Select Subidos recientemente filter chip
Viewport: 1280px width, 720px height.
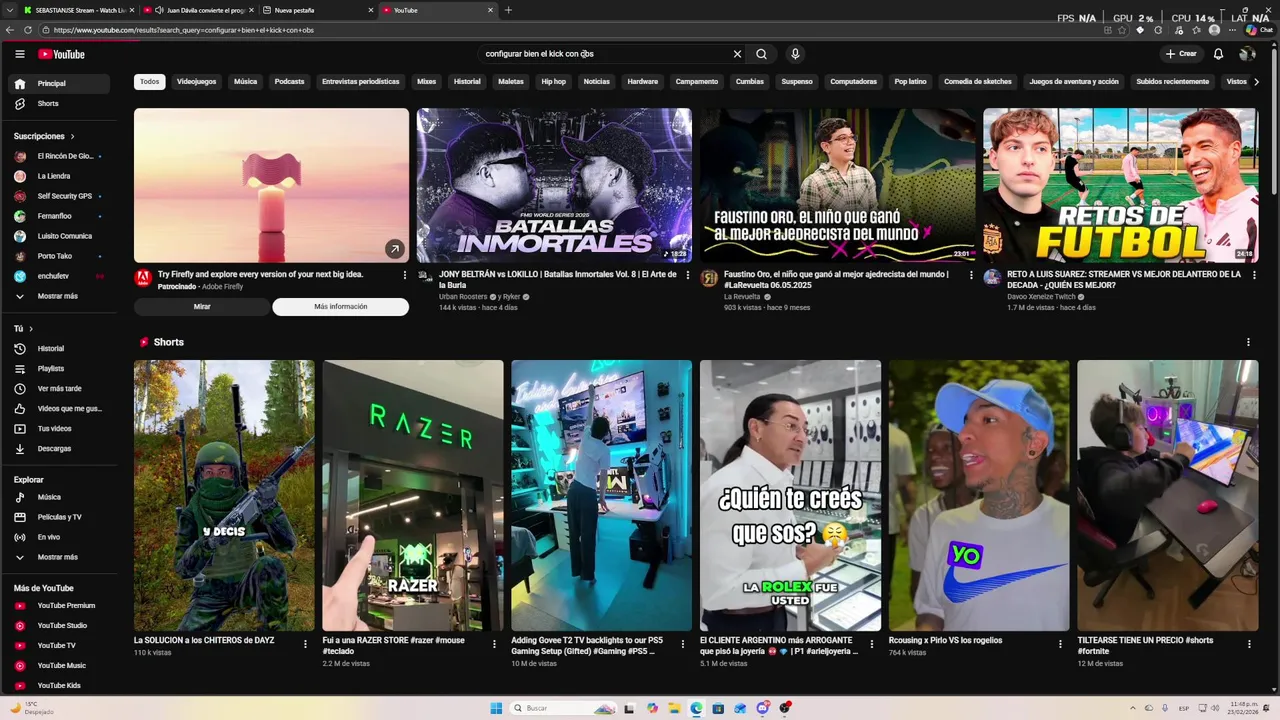coord(1172,82)
